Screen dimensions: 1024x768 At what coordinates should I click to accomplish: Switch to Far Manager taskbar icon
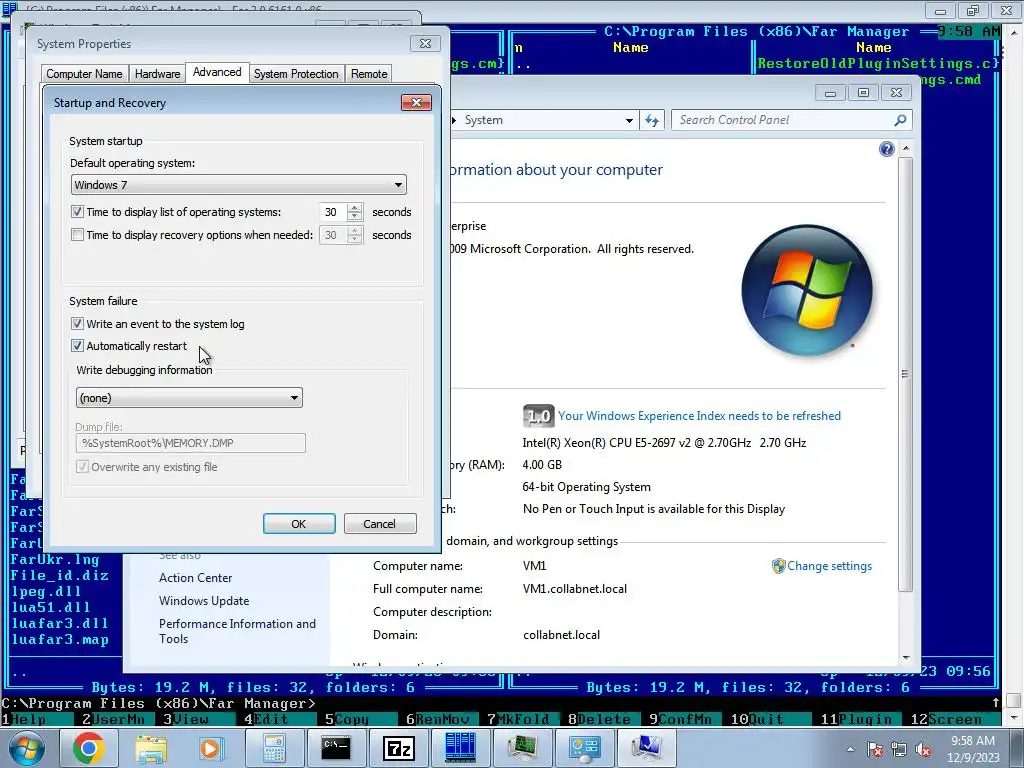click(460, 748)
